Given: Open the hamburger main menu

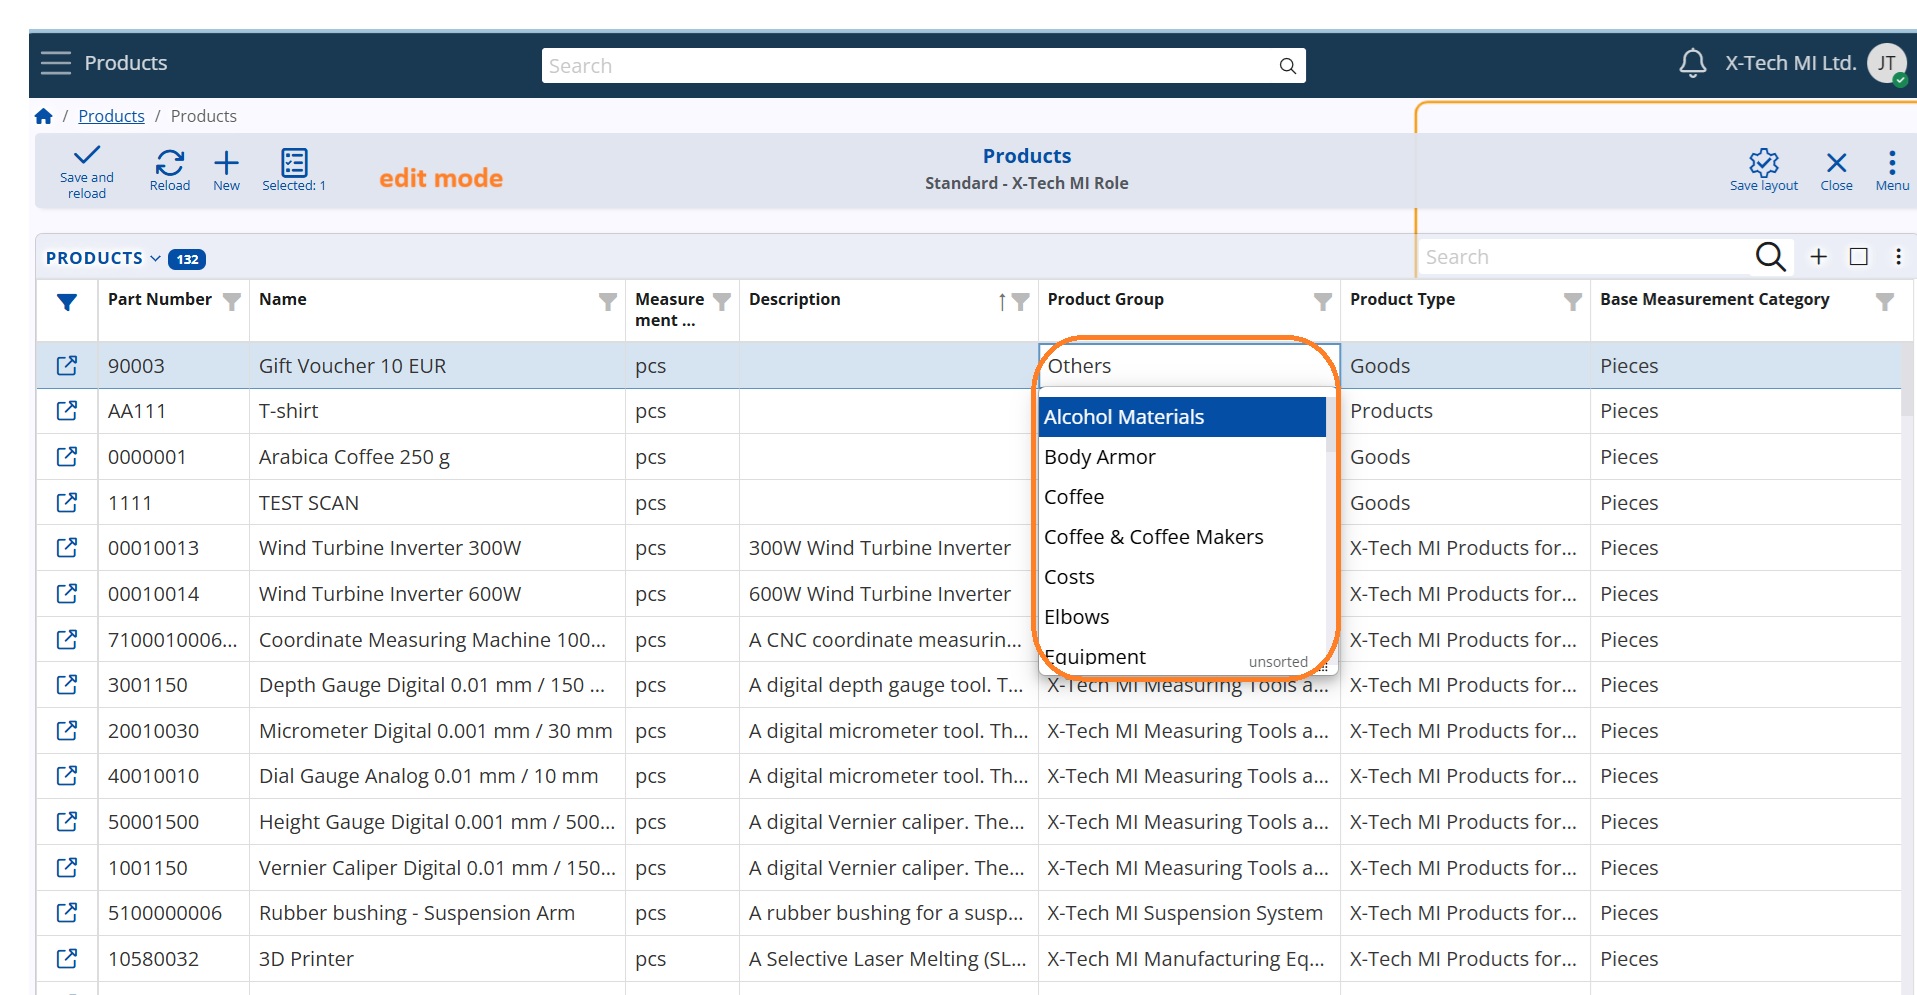Looking at the screenshot, I should (x=55, y=63).
